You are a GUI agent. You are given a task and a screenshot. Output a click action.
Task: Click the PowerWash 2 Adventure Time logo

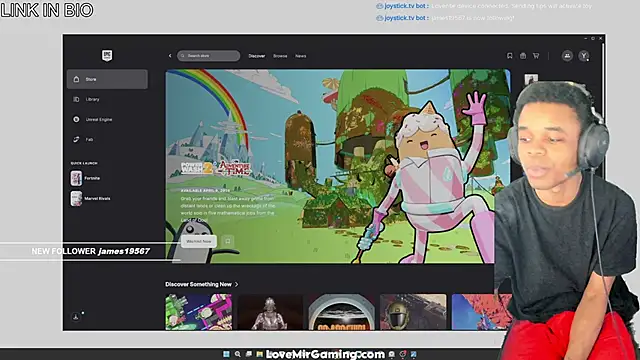coord(215,168)
